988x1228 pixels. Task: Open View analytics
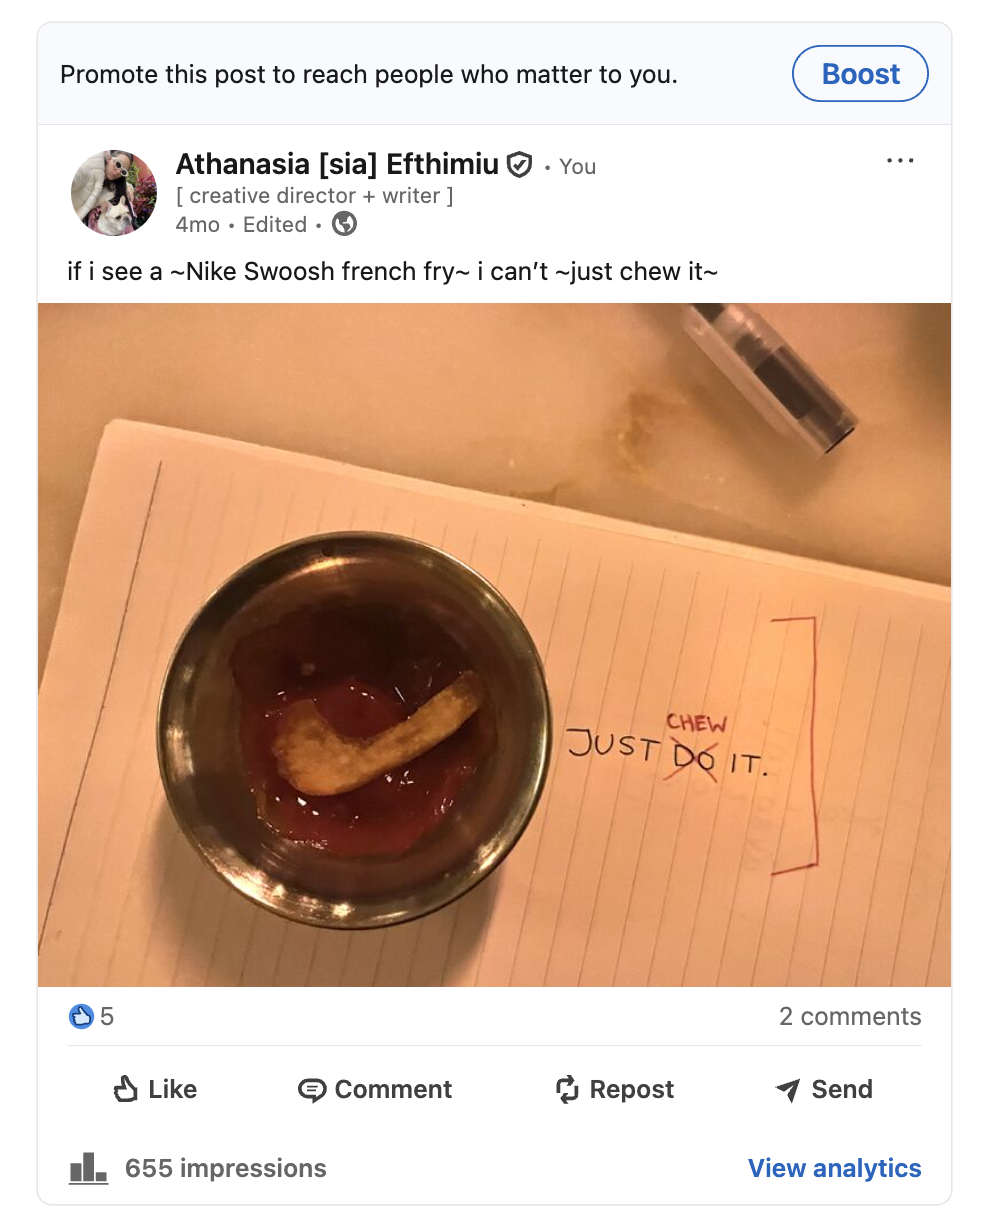835,1168
